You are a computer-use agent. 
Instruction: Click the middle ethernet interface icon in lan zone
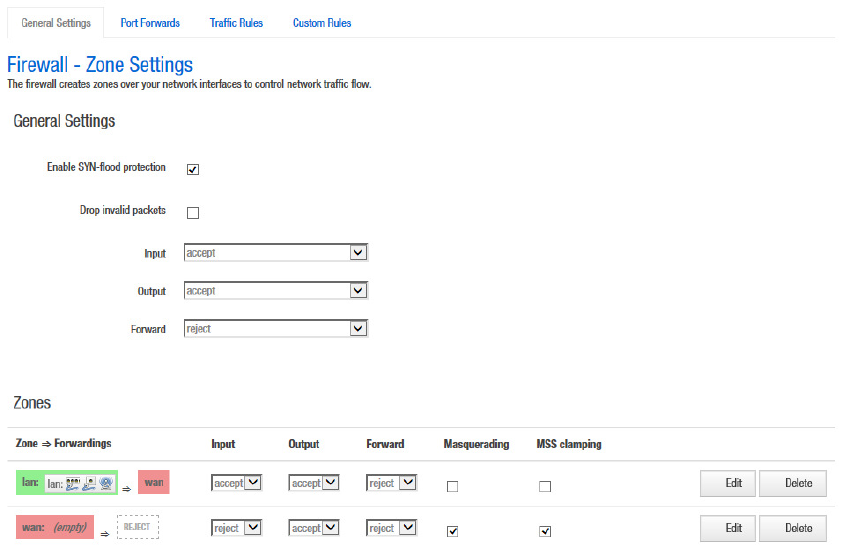pos(89,484)
